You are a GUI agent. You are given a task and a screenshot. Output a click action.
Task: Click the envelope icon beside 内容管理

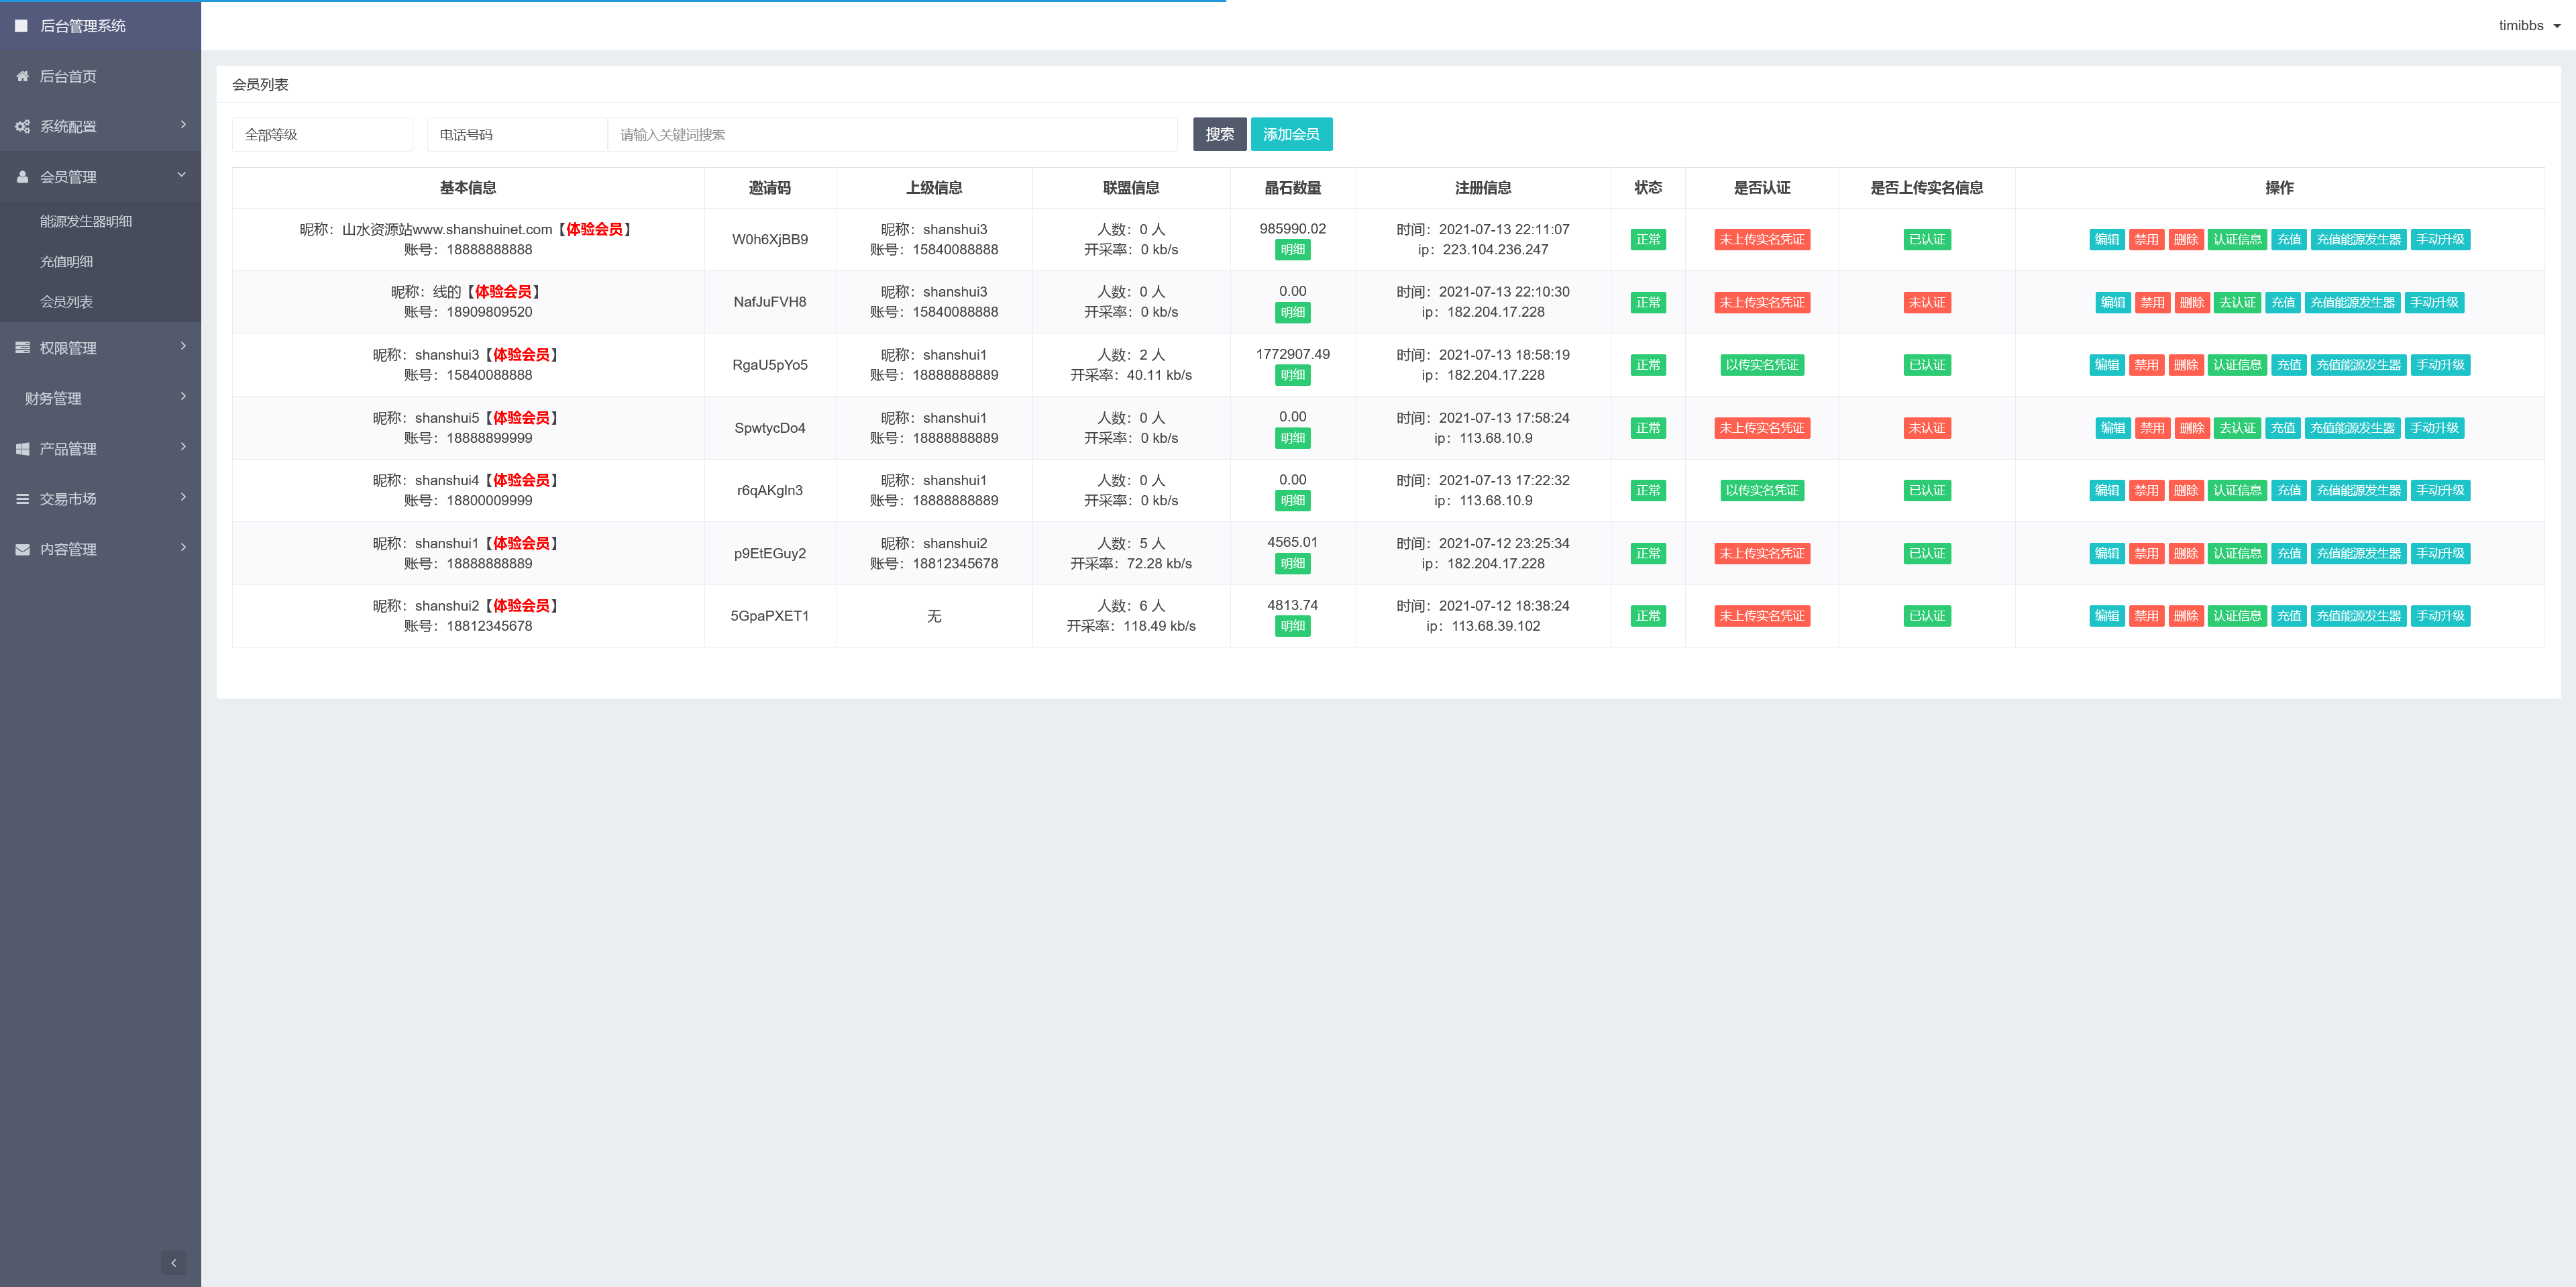(22, 550)
